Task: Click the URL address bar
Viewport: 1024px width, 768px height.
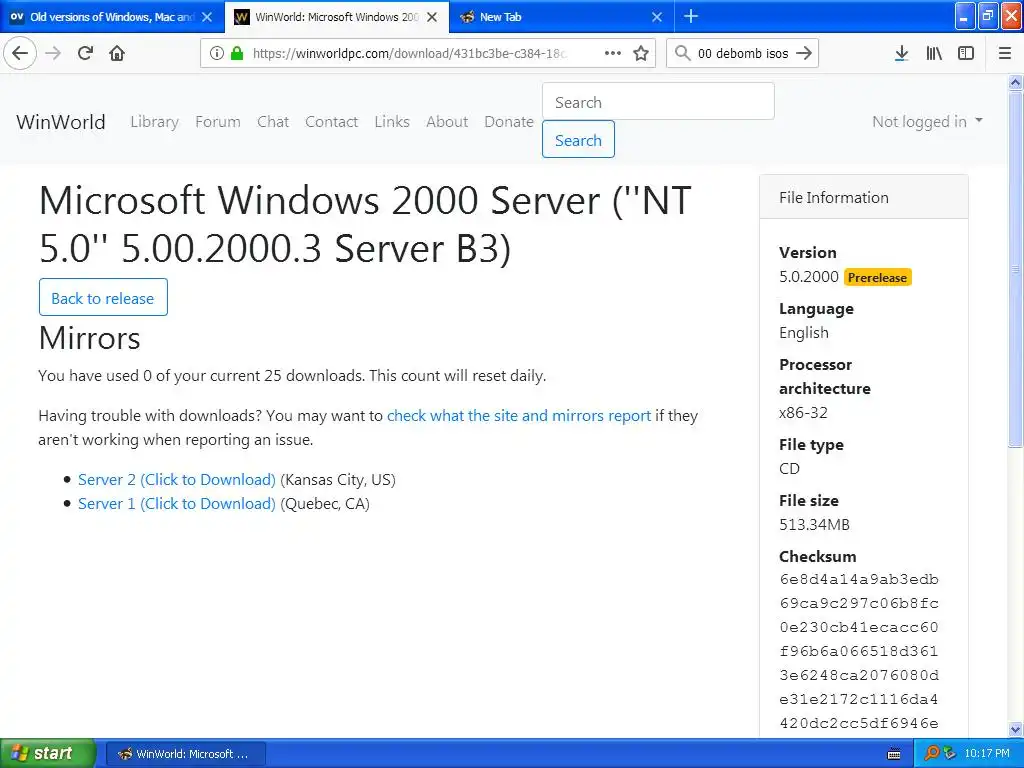Action: (408, 53)
